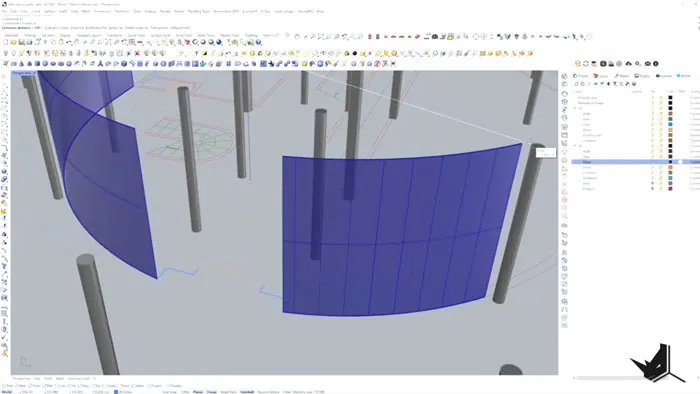Add new sublayer in layer panel toolbar

[583, 84]
